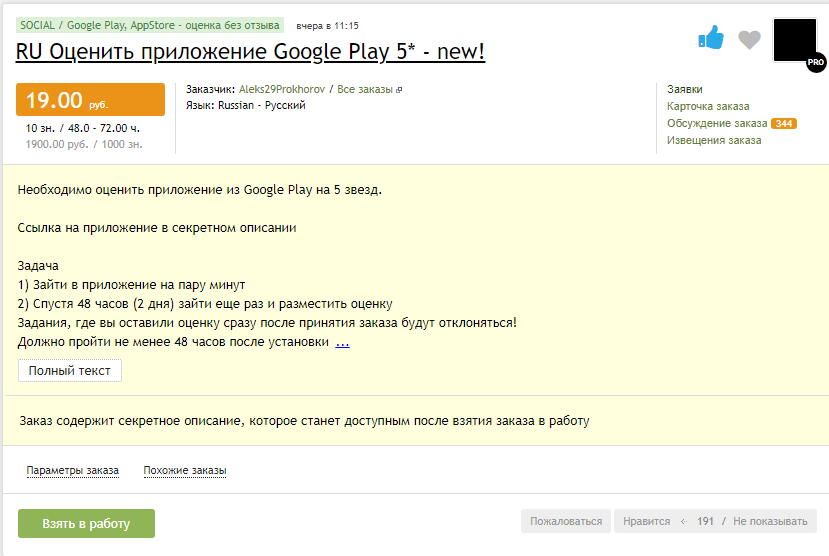Click the blue thumbs-up icon
Screen dimensions: 829x556
coord(711,38)
